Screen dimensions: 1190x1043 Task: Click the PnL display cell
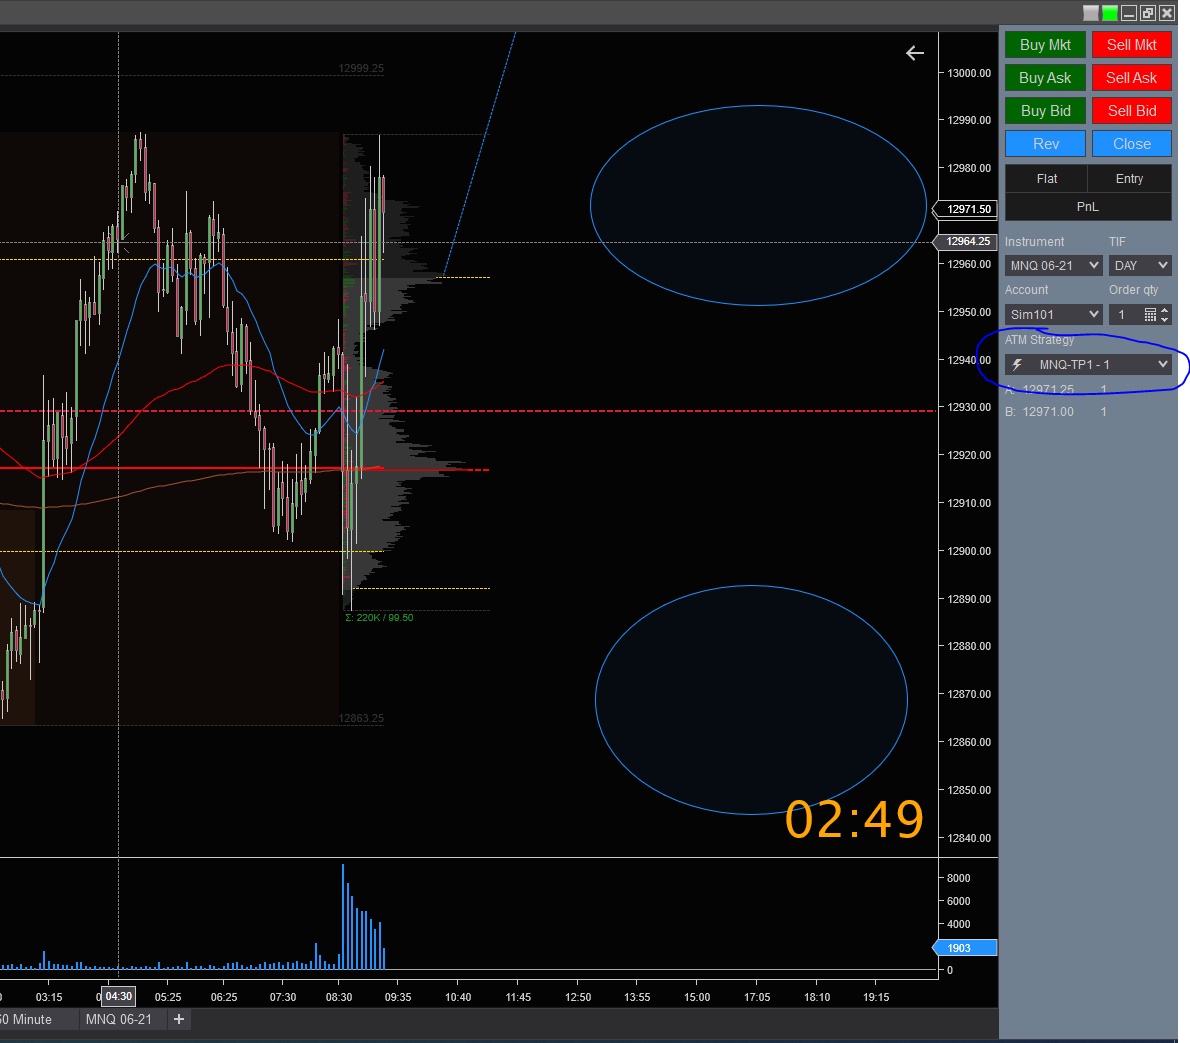pyautogui.click(x=1088, y=206)
